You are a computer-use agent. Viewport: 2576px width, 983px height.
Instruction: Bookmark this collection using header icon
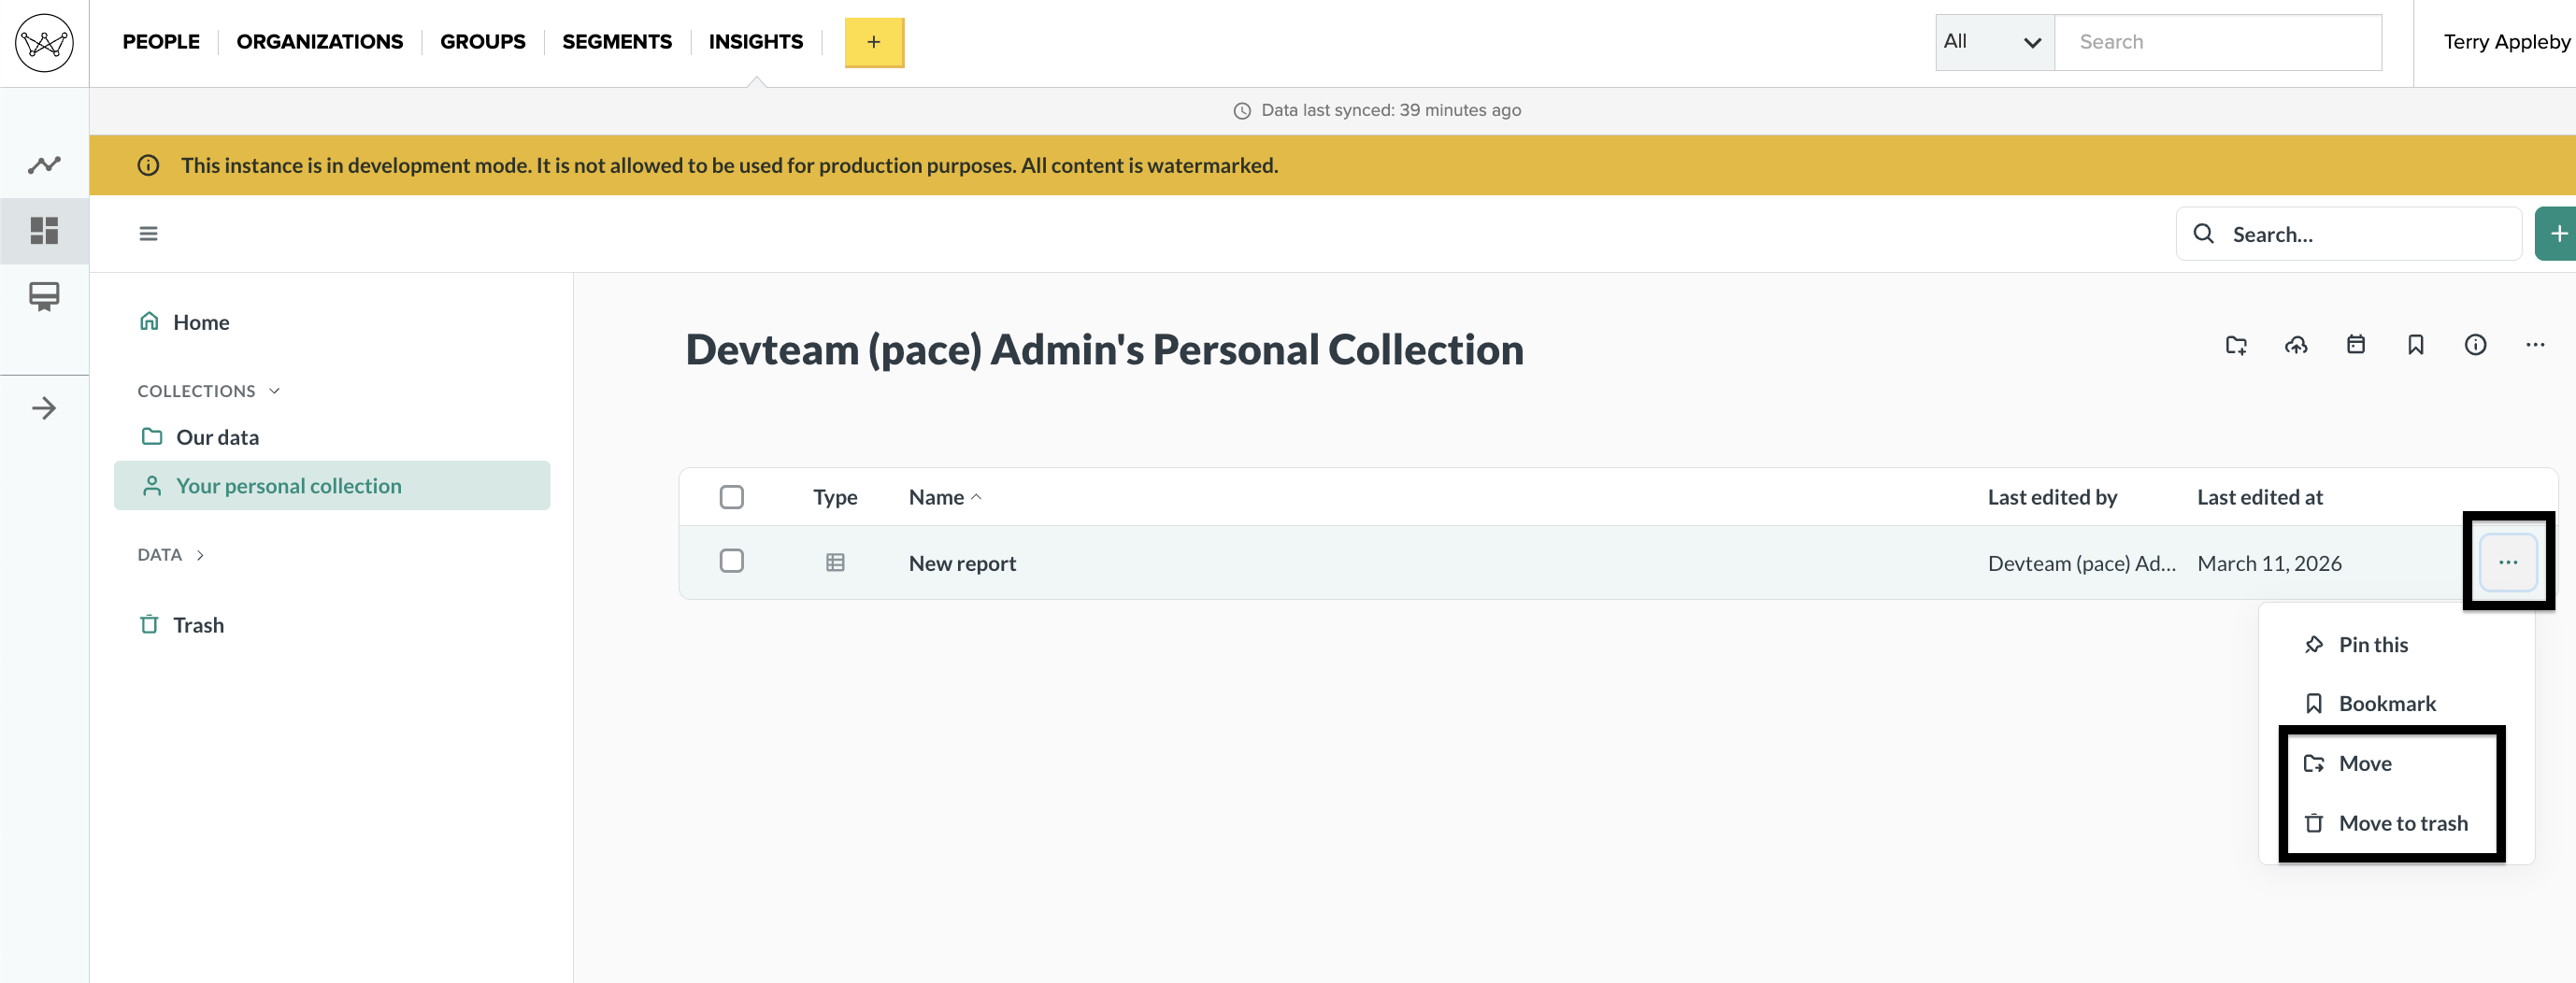[2416, 345]
